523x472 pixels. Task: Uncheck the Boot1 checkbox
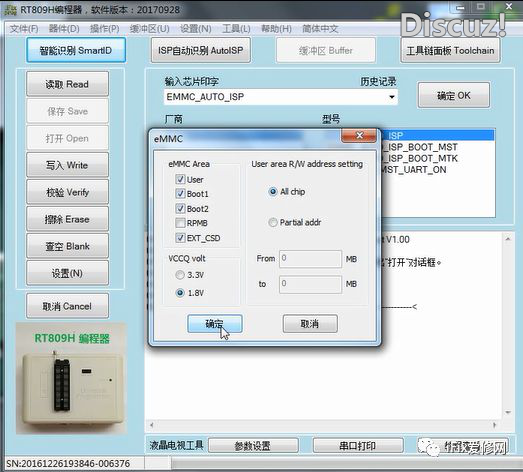[x=180, y=193]
